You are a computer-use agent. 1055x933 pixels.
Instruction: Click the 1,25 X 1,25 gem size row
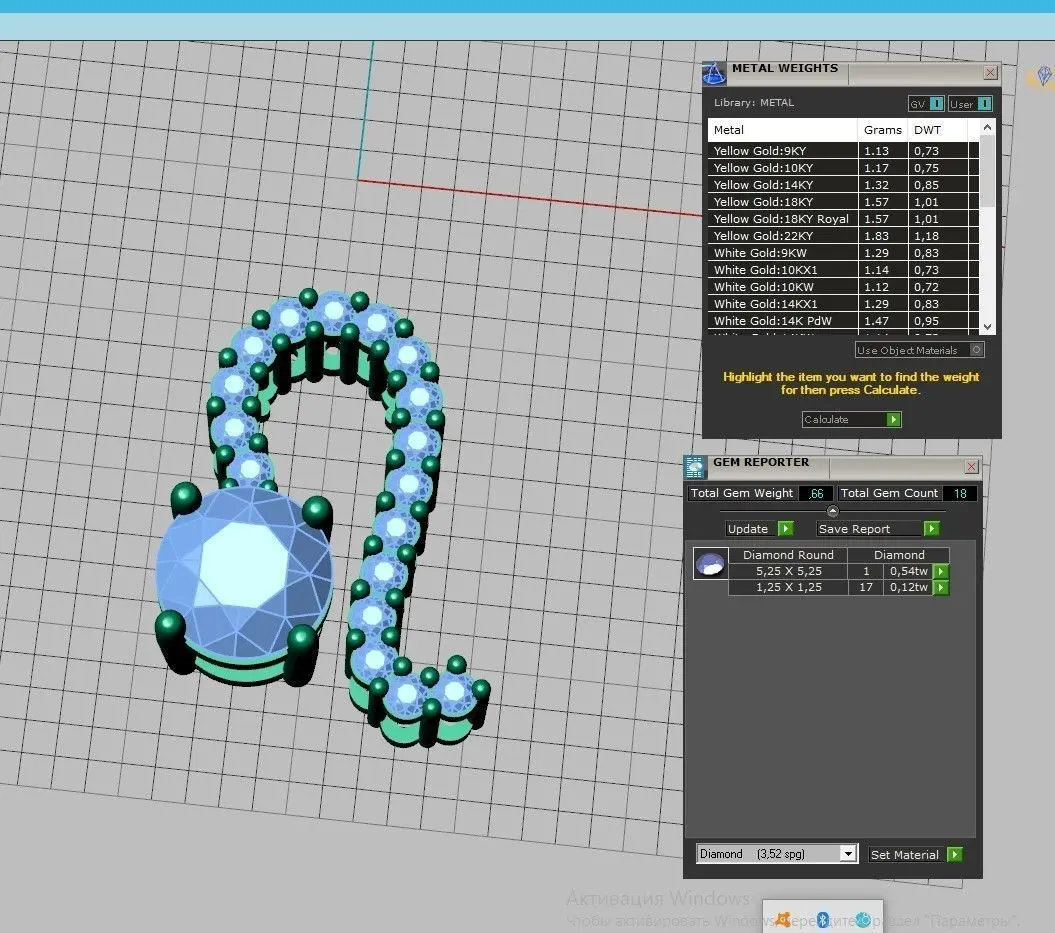tap(789, 587)
